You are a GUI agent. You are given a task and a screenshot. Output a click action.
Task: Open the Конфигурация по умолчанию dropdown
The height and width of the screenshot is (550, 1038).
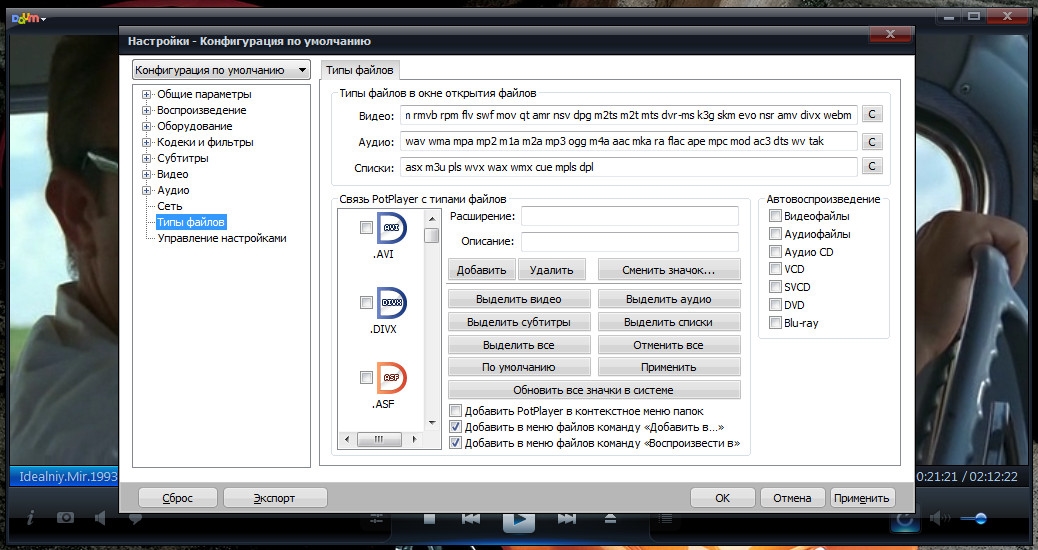pos(222,70)
